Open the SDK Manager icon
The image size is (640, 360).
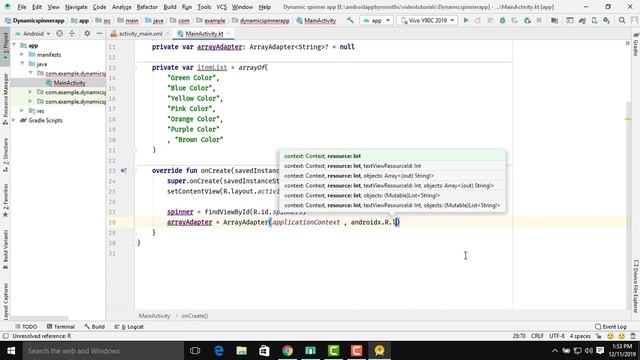coord(607,20)
